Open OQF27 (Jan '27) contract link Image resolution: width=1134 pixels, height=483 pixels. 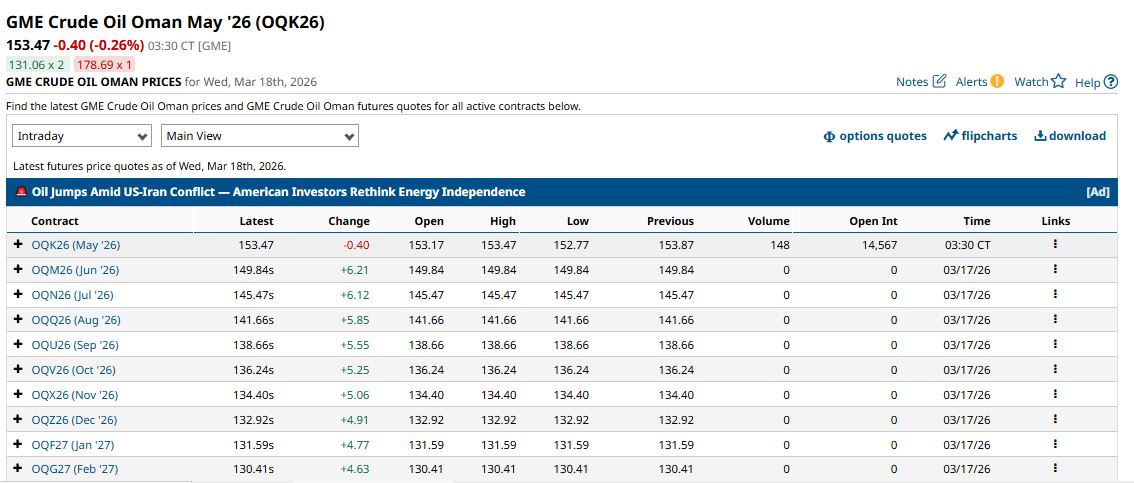pos(73,445)
